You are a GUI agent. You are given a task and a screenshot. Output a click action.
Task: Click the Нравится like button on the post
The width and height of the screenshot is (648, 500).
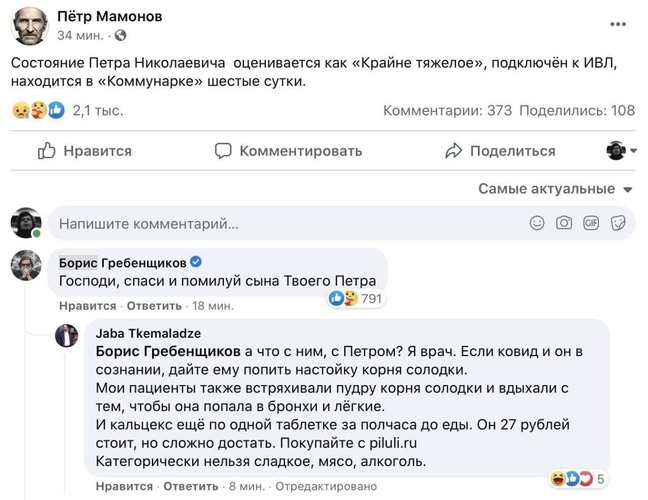[85, 151]
